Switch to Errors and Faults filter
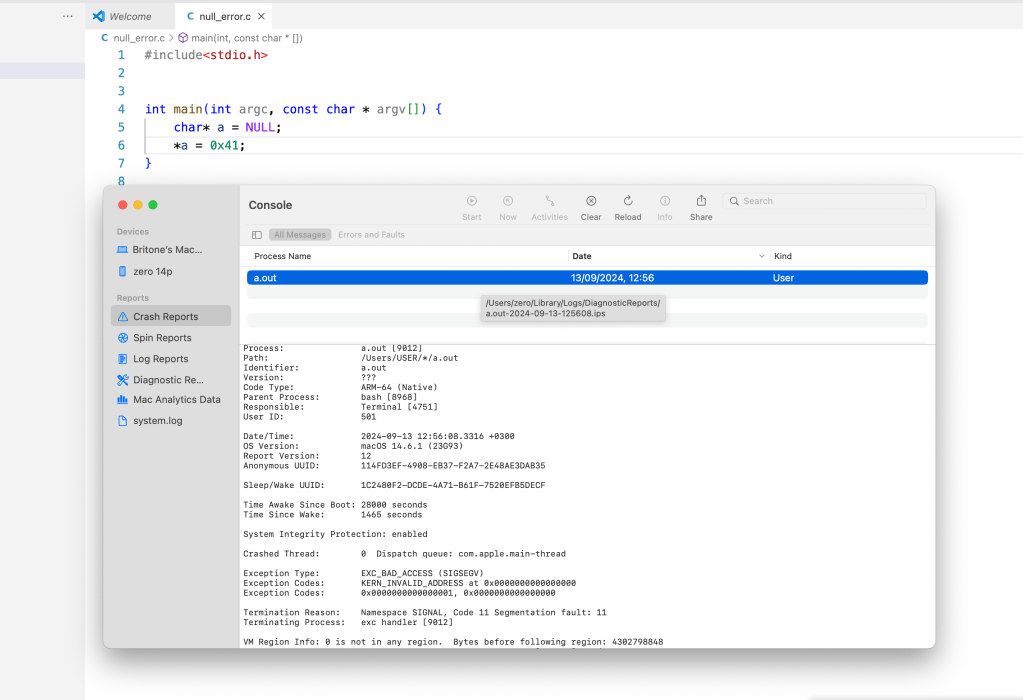 click(x=371, y=235)
